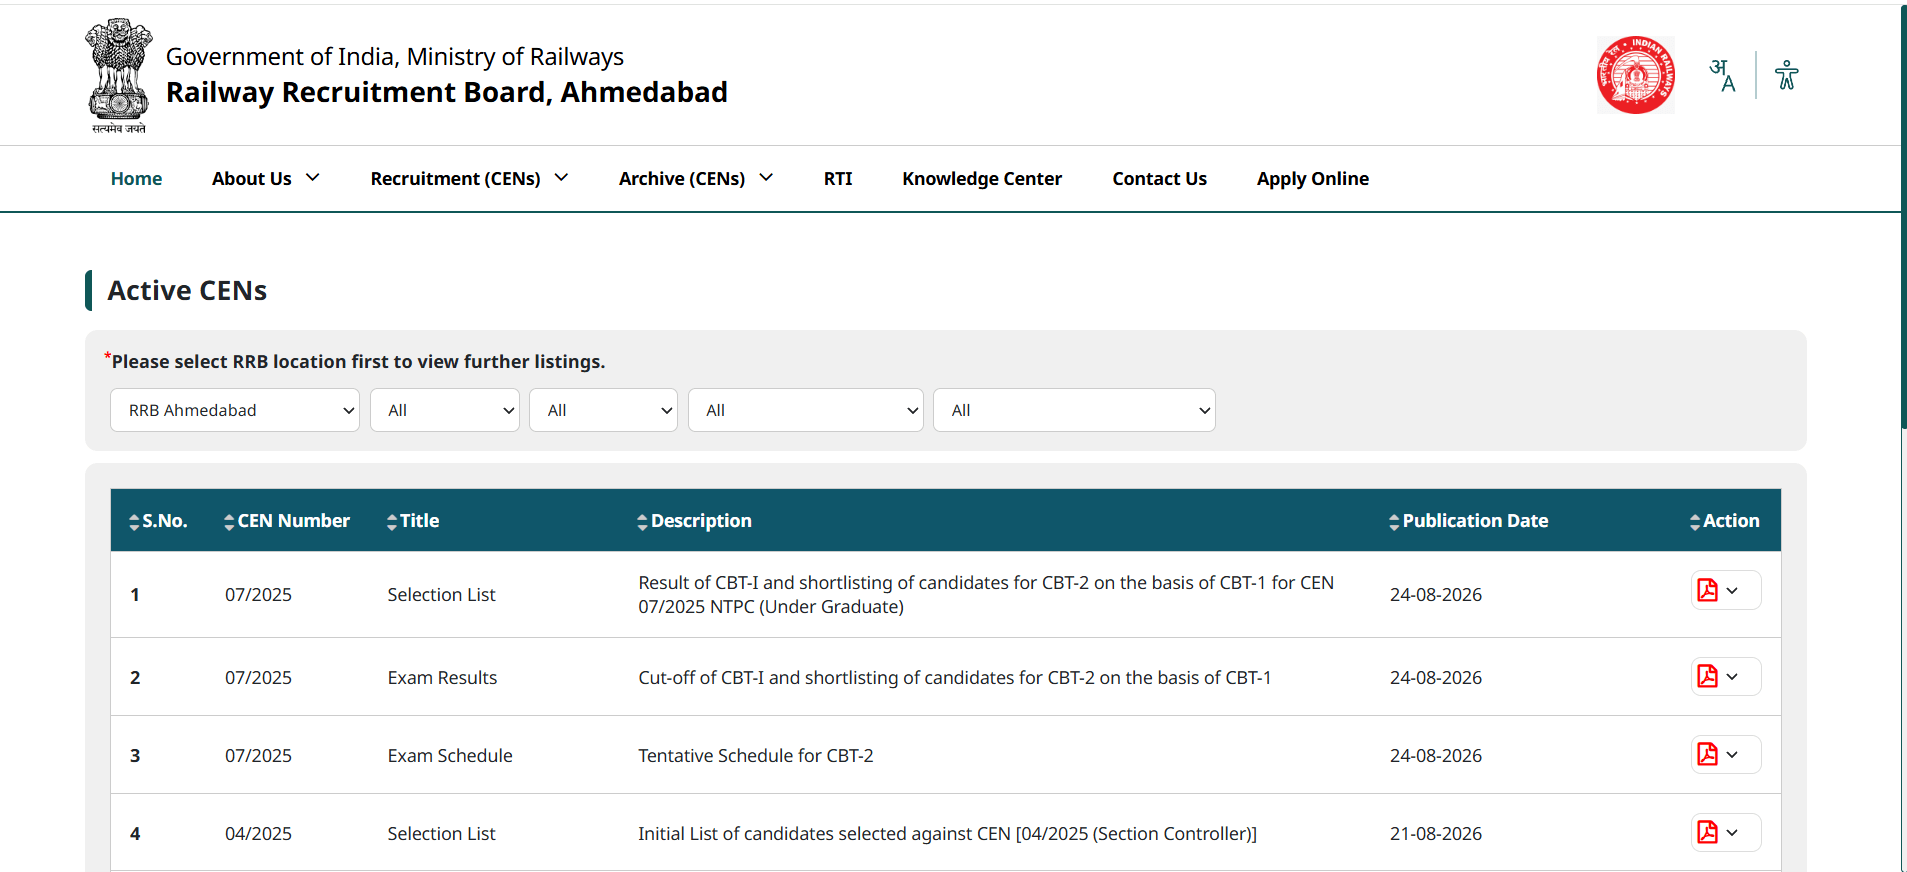Viewport: 1907px width, 872px height.
Task: Open the last All filter dropdown
Action: pyautogui.click(x=1074, y=410)
